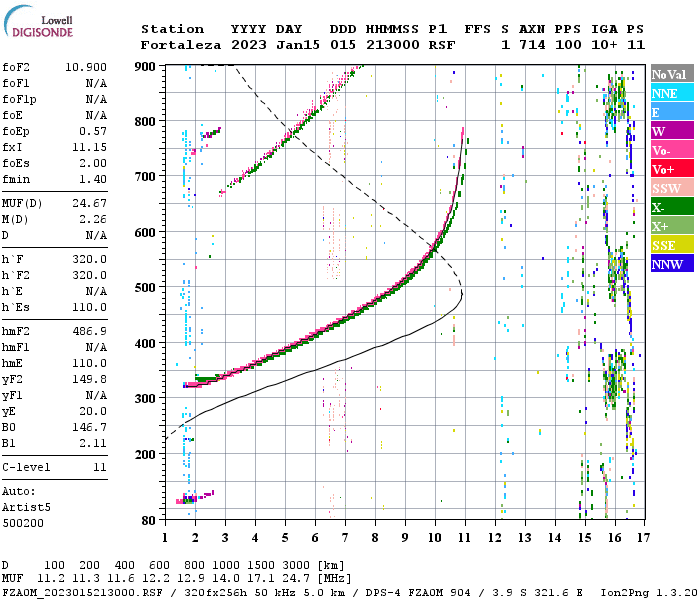
Task: Click the Ion2Png 1.3.20 version text
Action: tap(649, 593)
